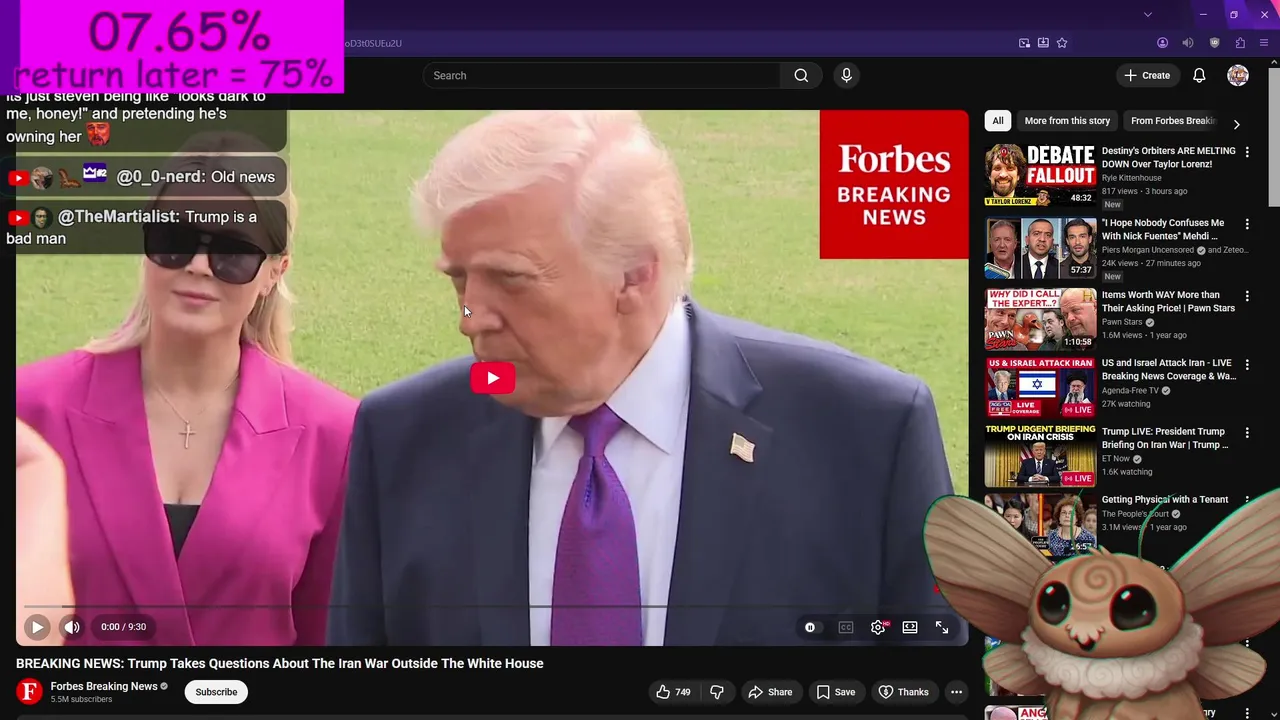This screenshot has height=720, width=1280.
Task: Like the video with 749 likes
Action: (673, 692)
